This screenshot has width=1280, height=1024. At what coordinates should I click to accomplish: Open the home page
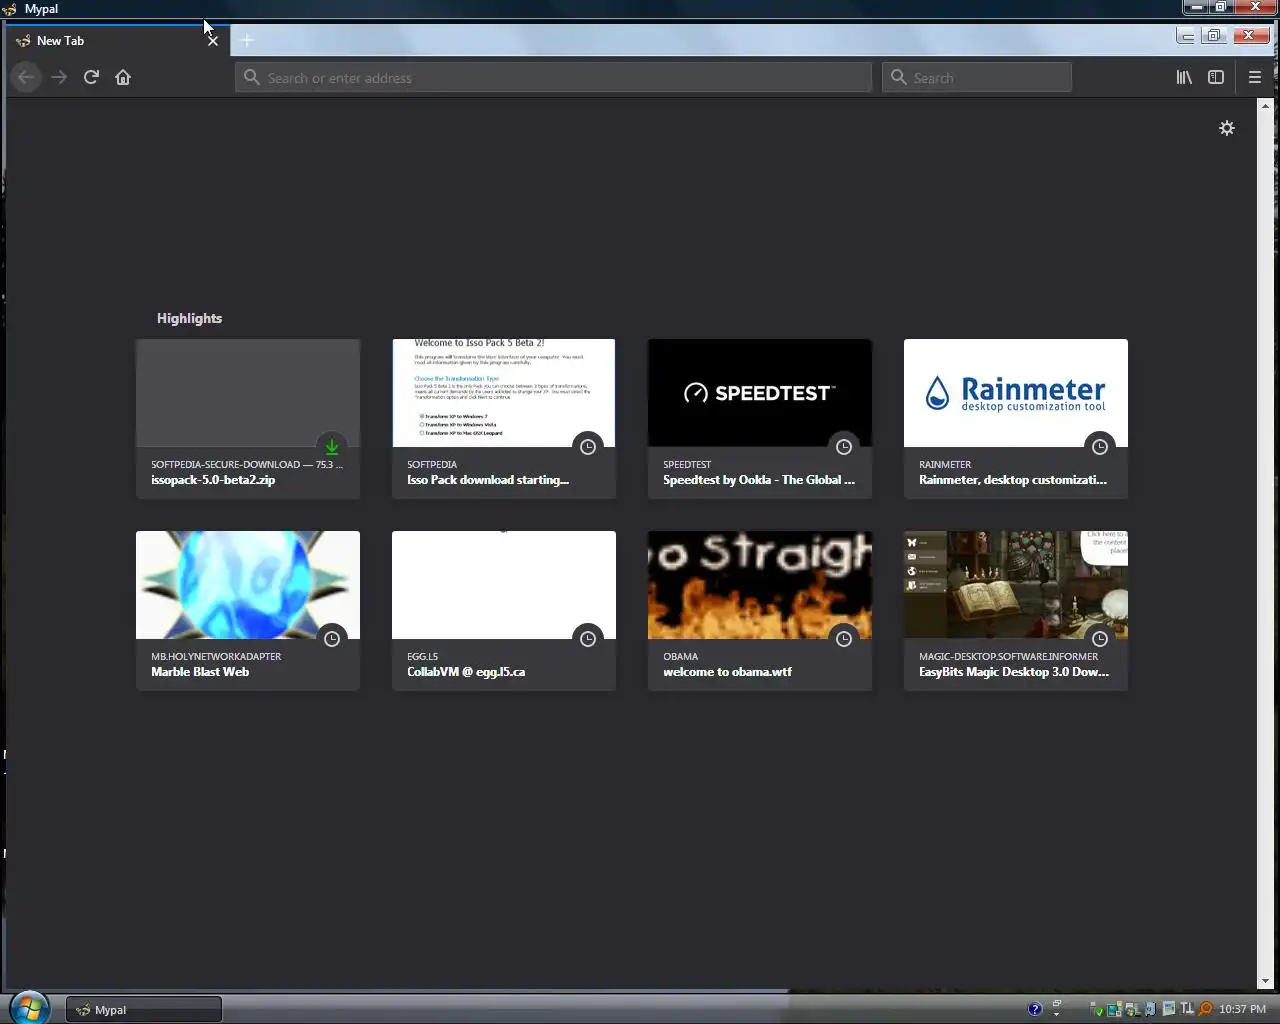pyautogui.click(x=123, y=77)
